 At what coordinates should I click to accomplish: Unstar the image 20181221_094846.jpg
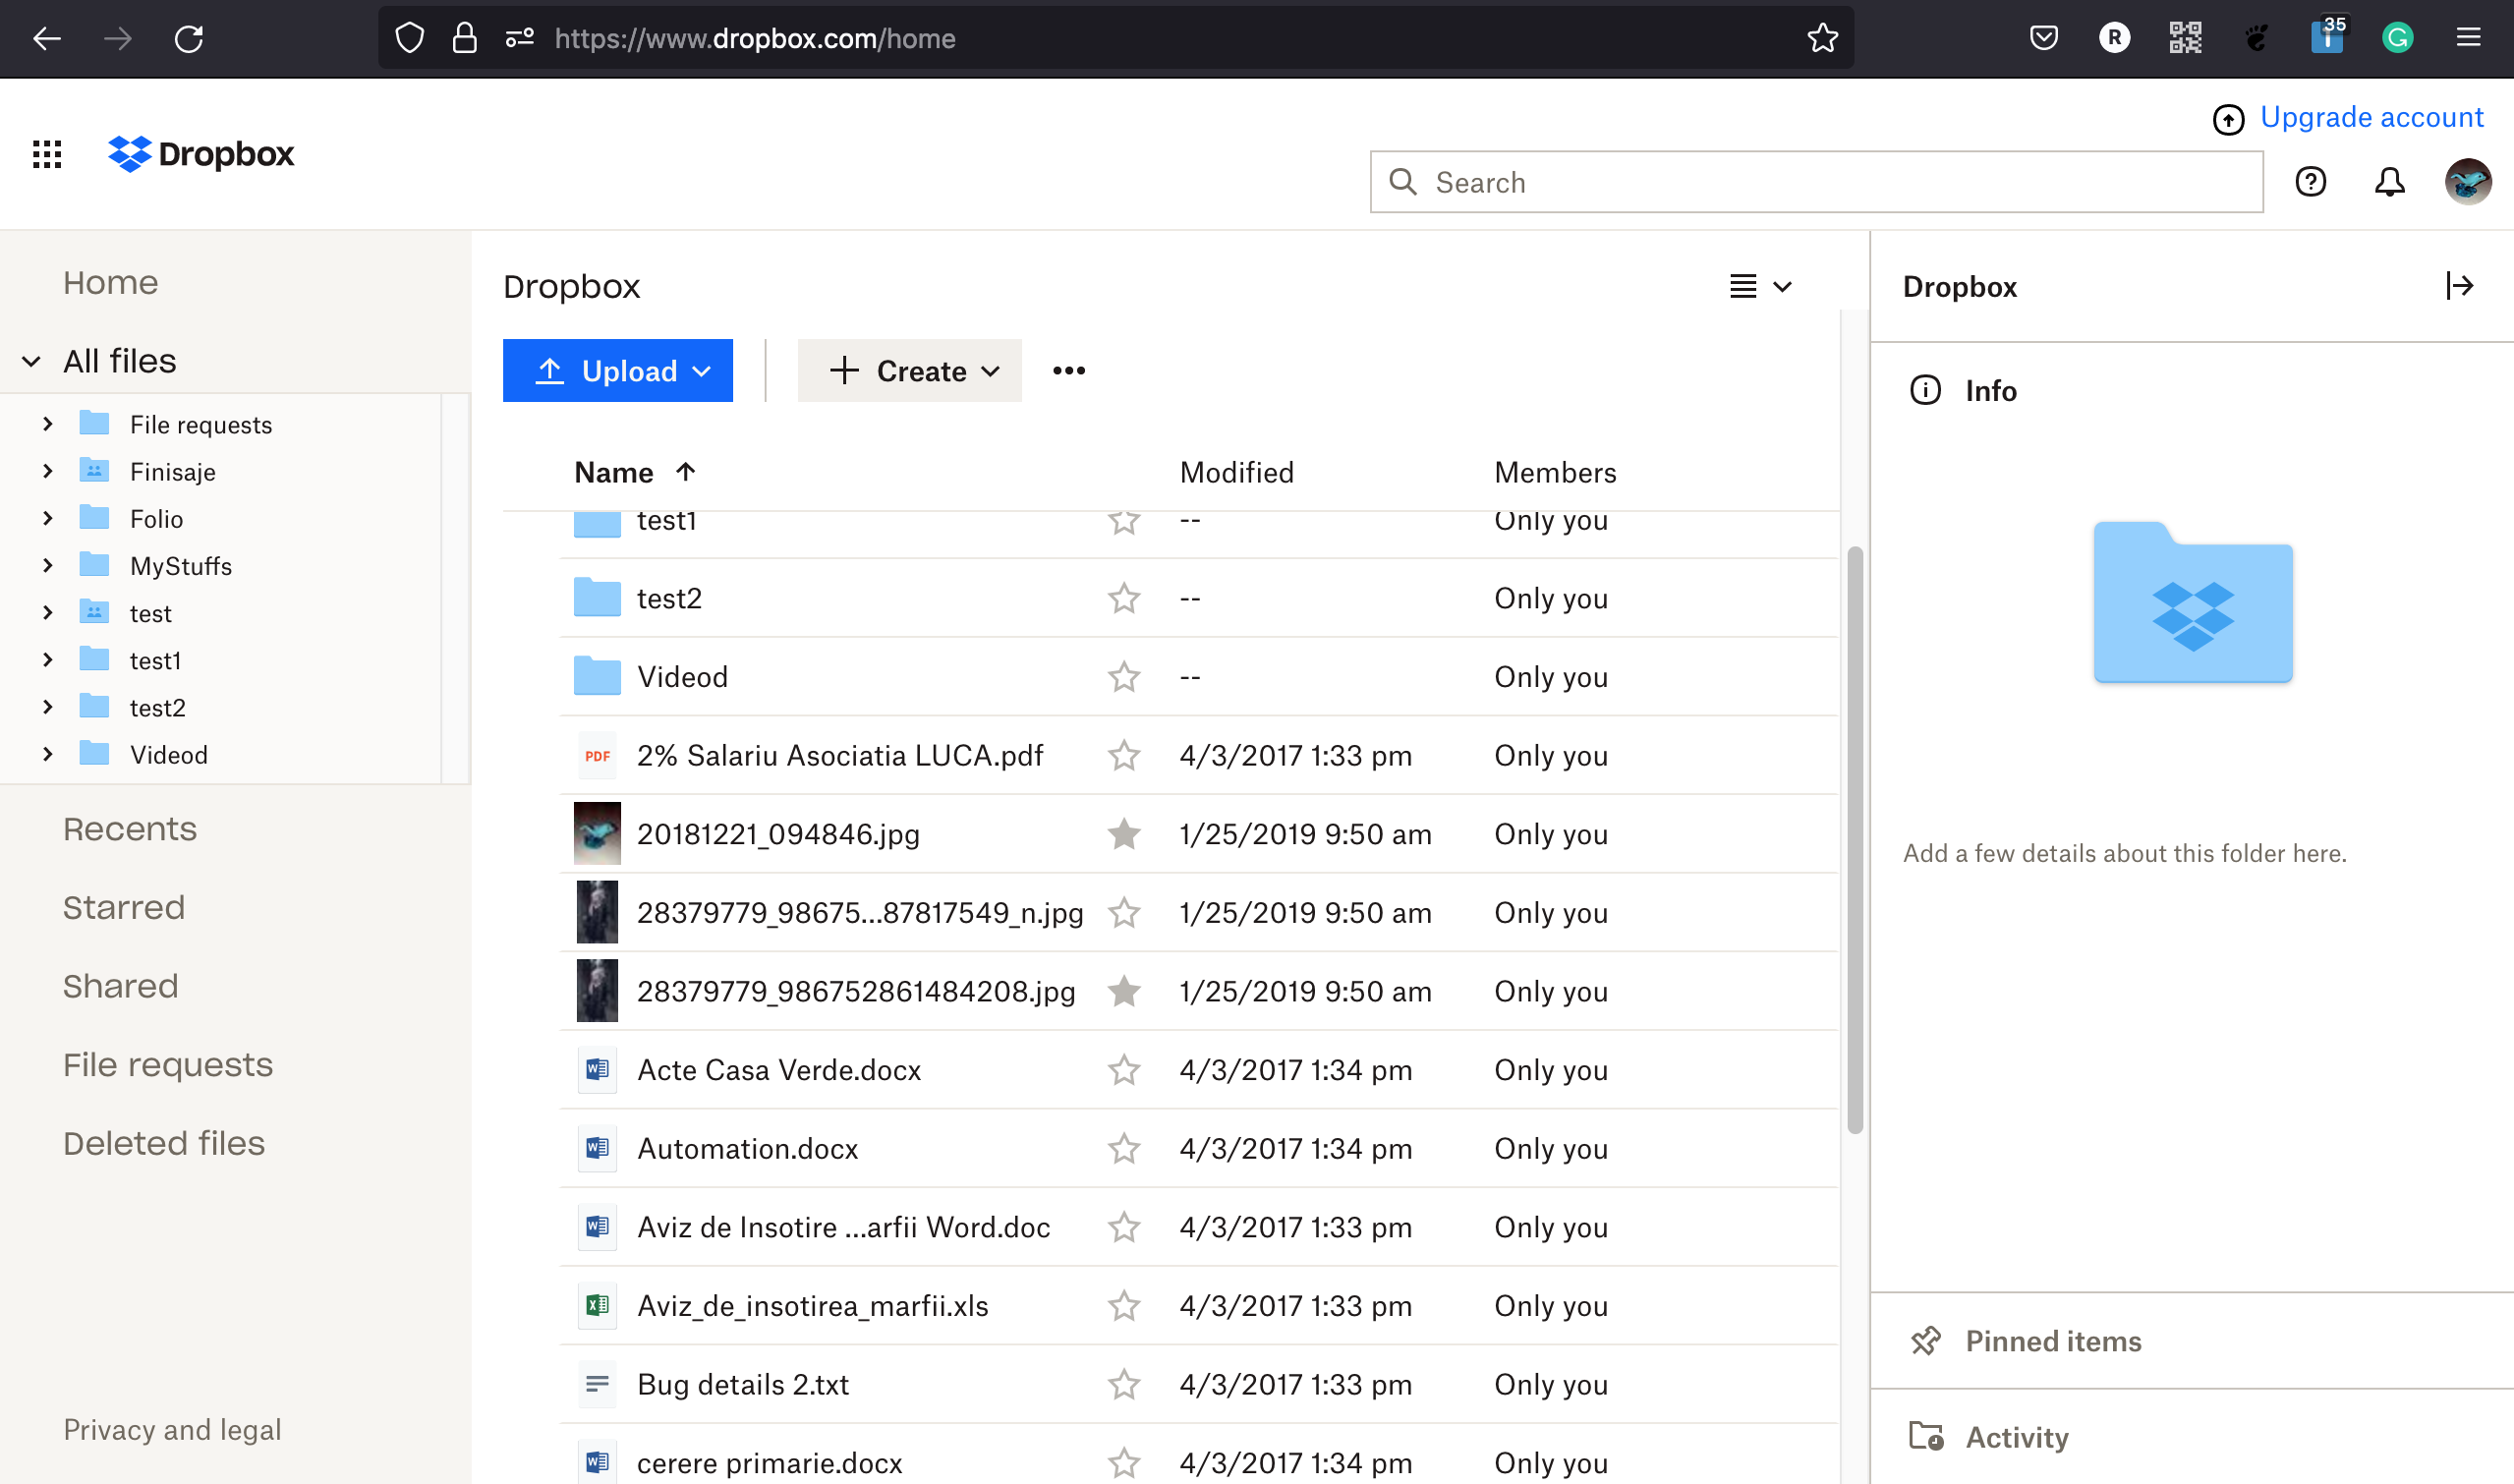(1124, 833)
